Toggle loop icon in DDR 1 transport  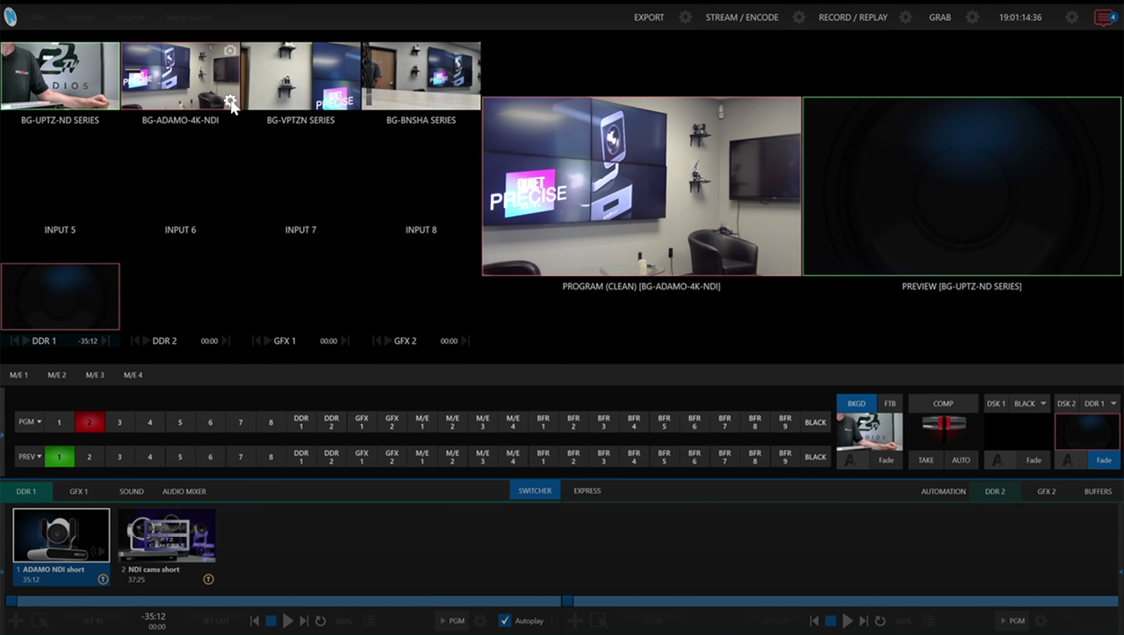(x=320, y=621)
